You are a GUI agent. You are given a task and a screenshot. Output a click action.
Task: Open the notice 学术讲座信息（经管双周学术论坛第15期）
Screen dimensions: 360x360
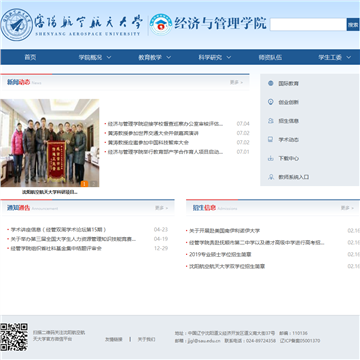click(x=59, y=230)
